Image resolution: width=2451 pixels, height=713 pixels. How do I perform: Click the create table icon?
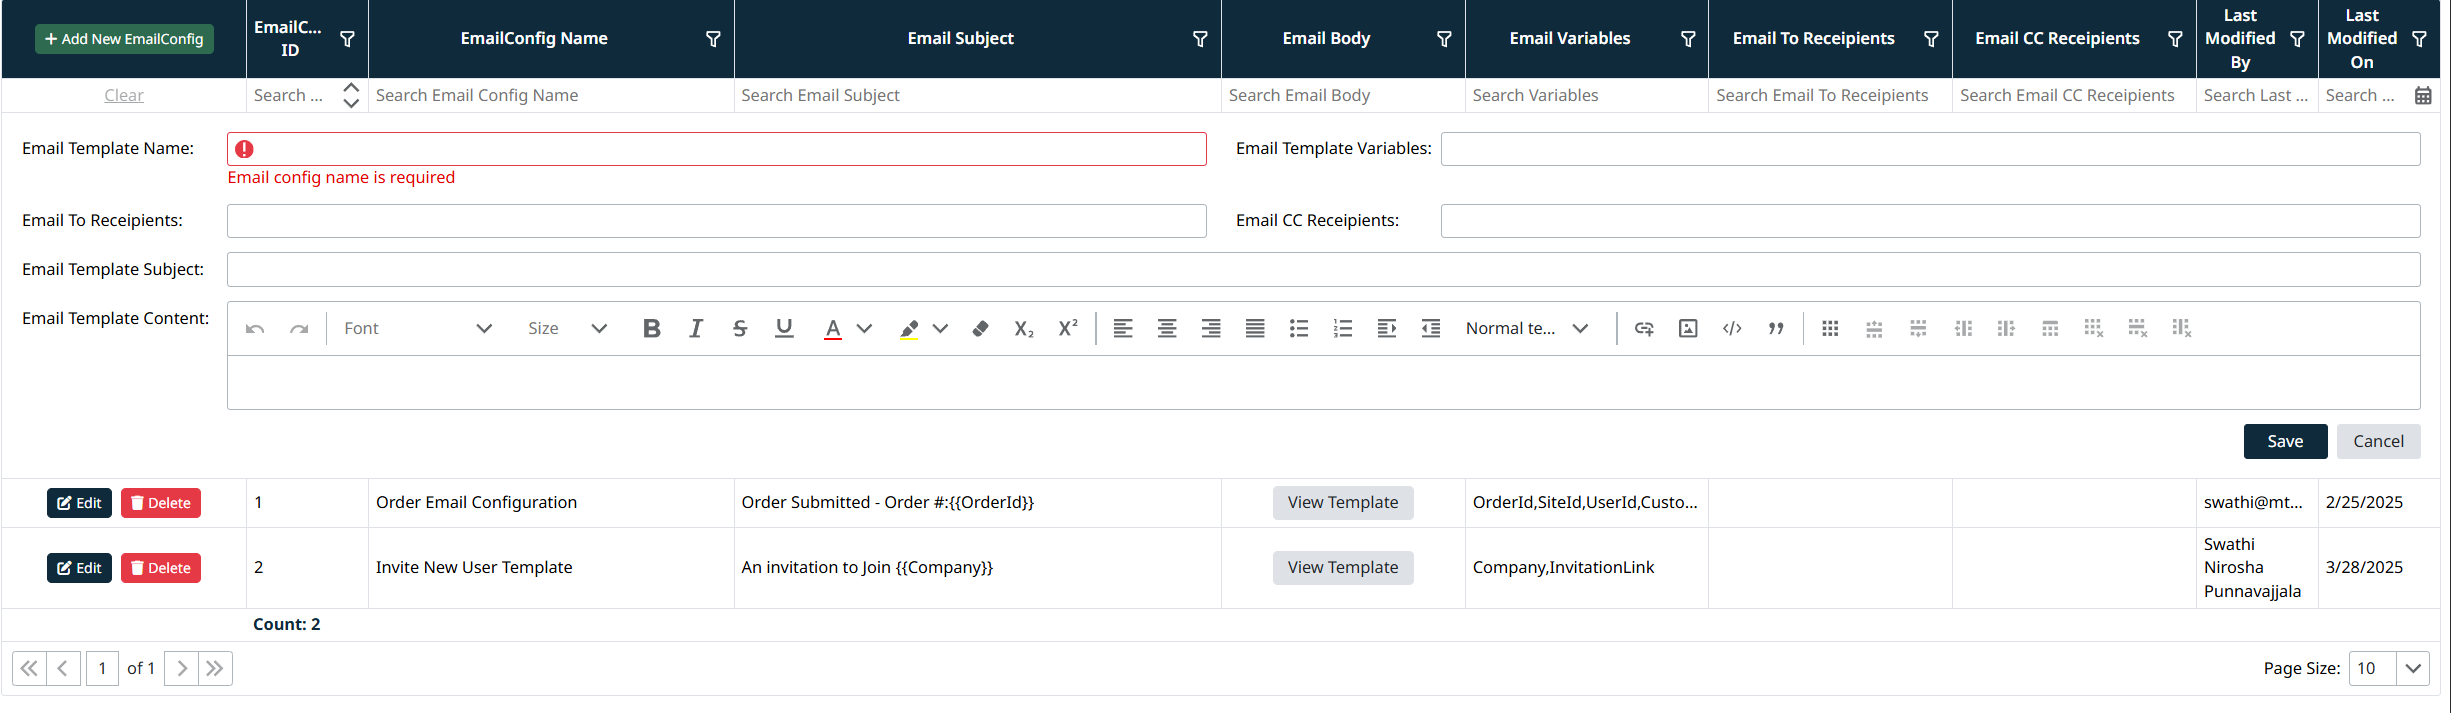pyautogui.click(x=1830, y=328)
